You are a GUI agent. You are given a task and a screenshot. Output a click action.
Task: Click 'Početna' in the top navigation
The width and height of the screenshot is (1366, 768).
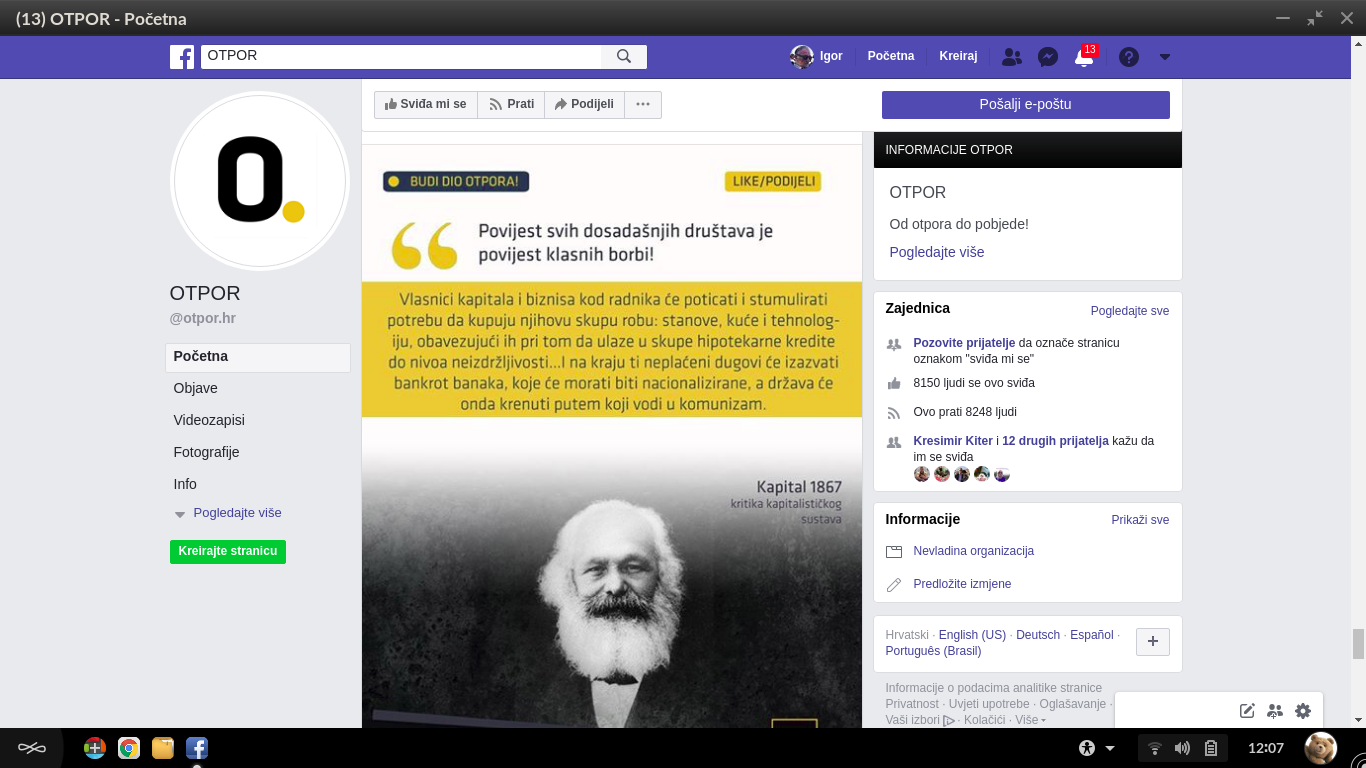tap(890, 56)
